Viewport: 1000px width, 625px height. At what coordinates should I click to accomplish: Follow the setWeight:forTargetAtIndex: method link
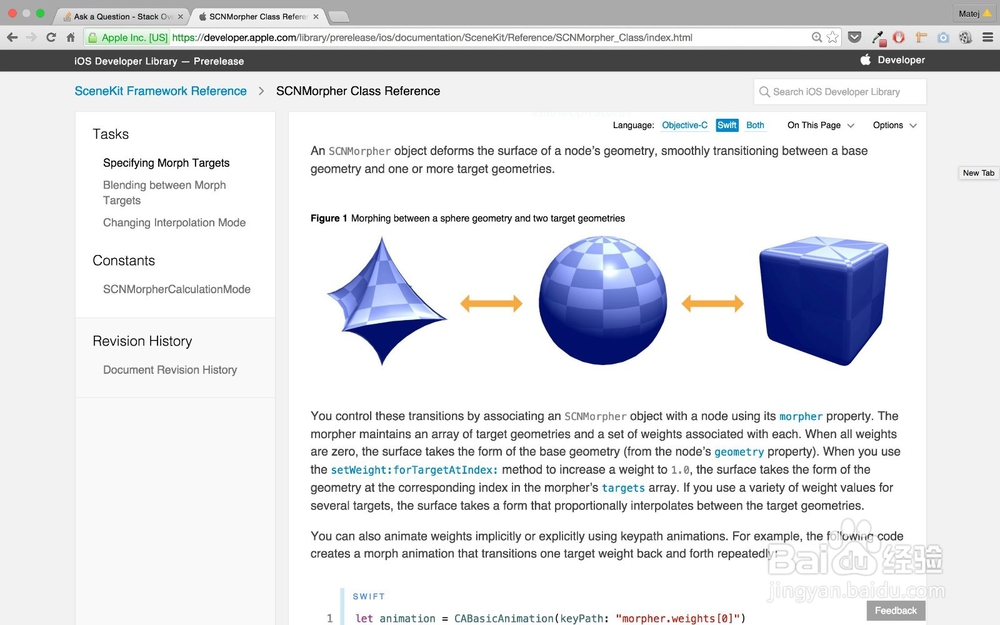tap(414, 470)
